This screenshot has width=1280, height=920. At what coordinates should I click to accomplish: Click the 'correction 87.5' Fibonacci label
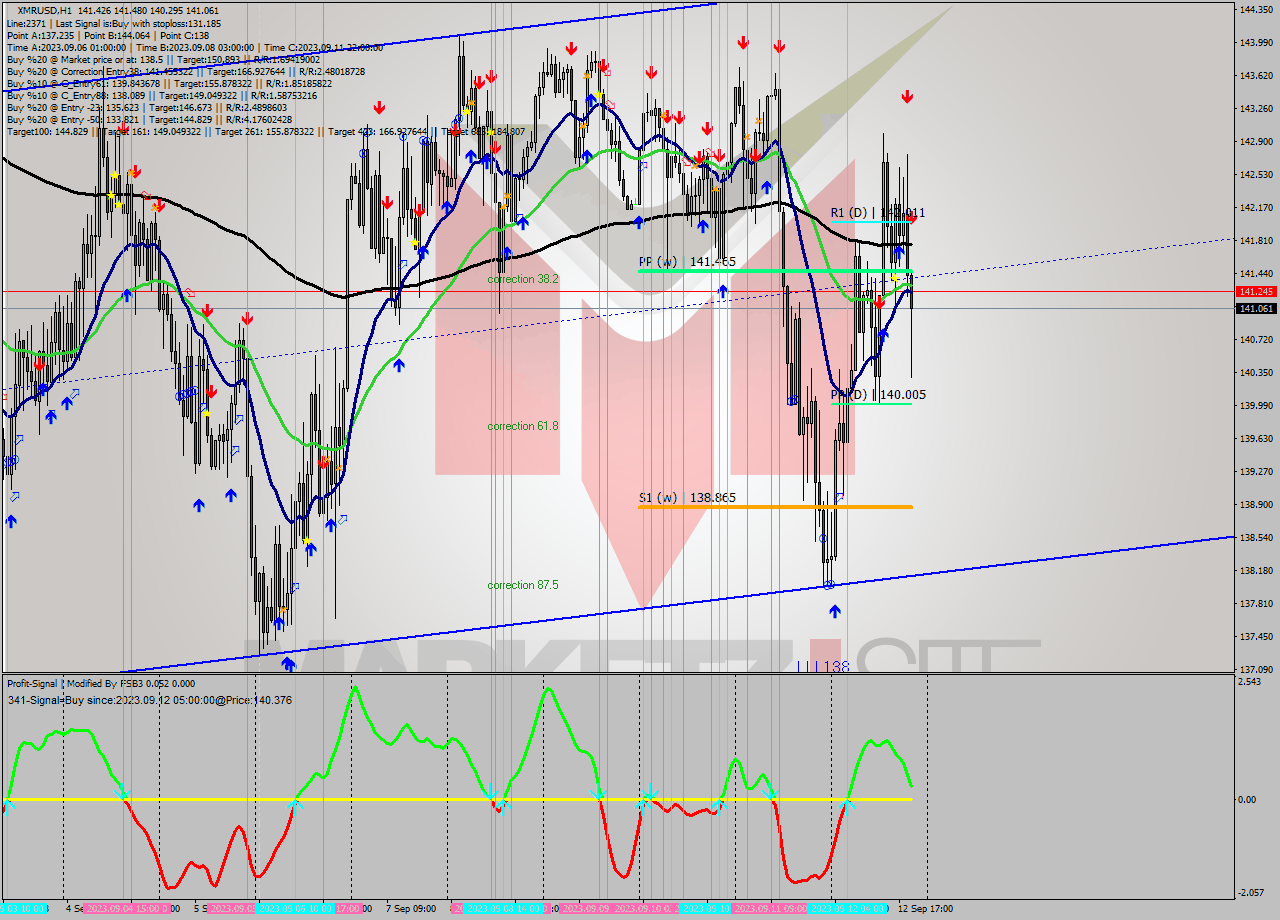523,585
